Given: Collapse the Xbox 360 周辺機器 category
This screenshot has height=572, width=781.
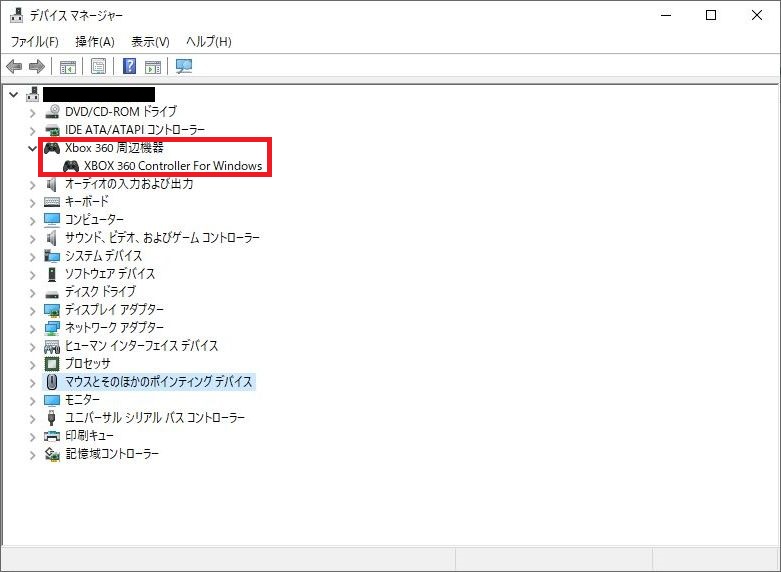Looking at the screenshot, I should click(33, 148).
